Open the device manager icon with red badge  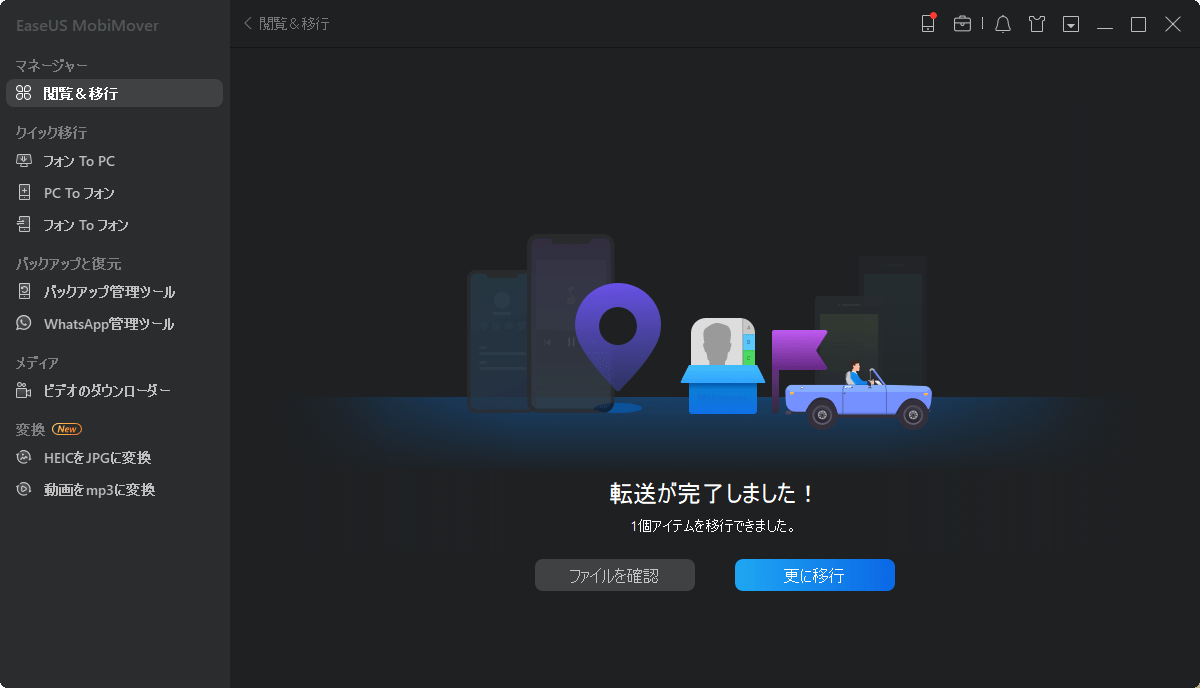click(927, 23)
